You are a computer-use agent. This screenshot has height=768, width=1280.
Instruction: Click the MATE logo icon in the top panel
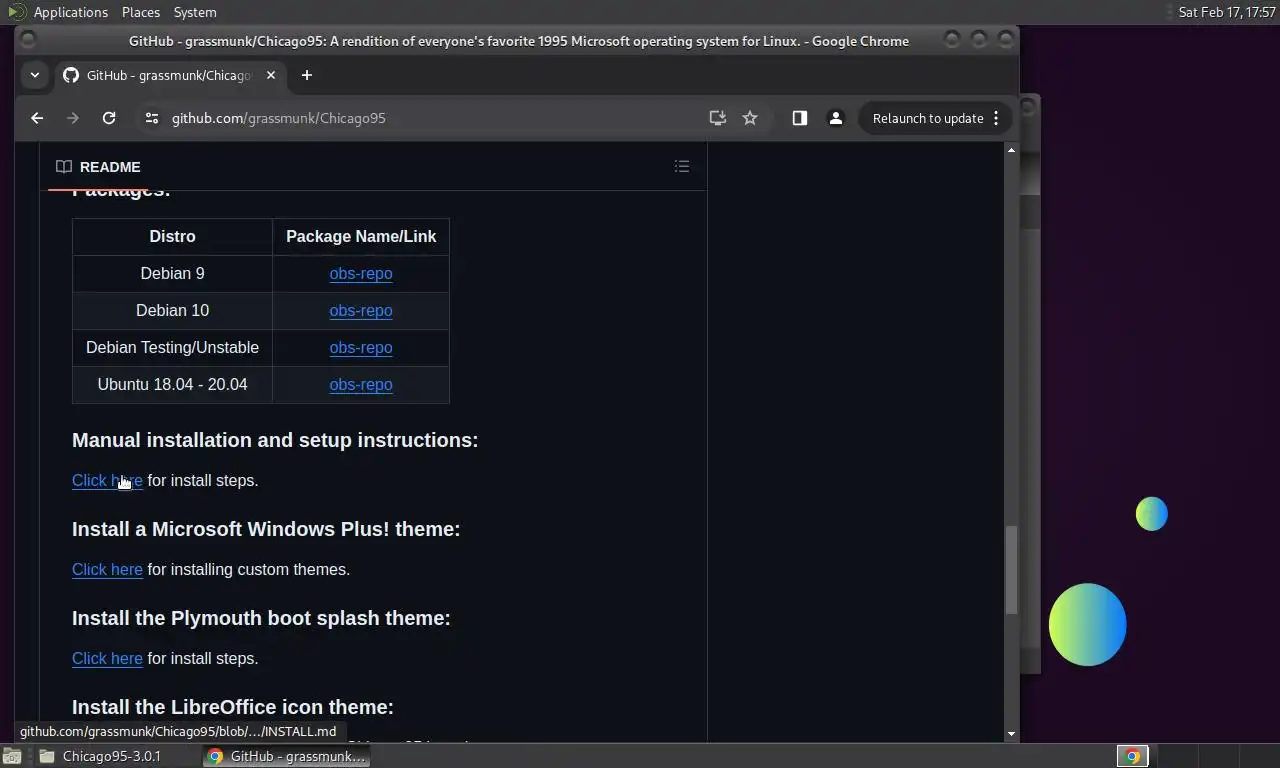tap(16, 12)
